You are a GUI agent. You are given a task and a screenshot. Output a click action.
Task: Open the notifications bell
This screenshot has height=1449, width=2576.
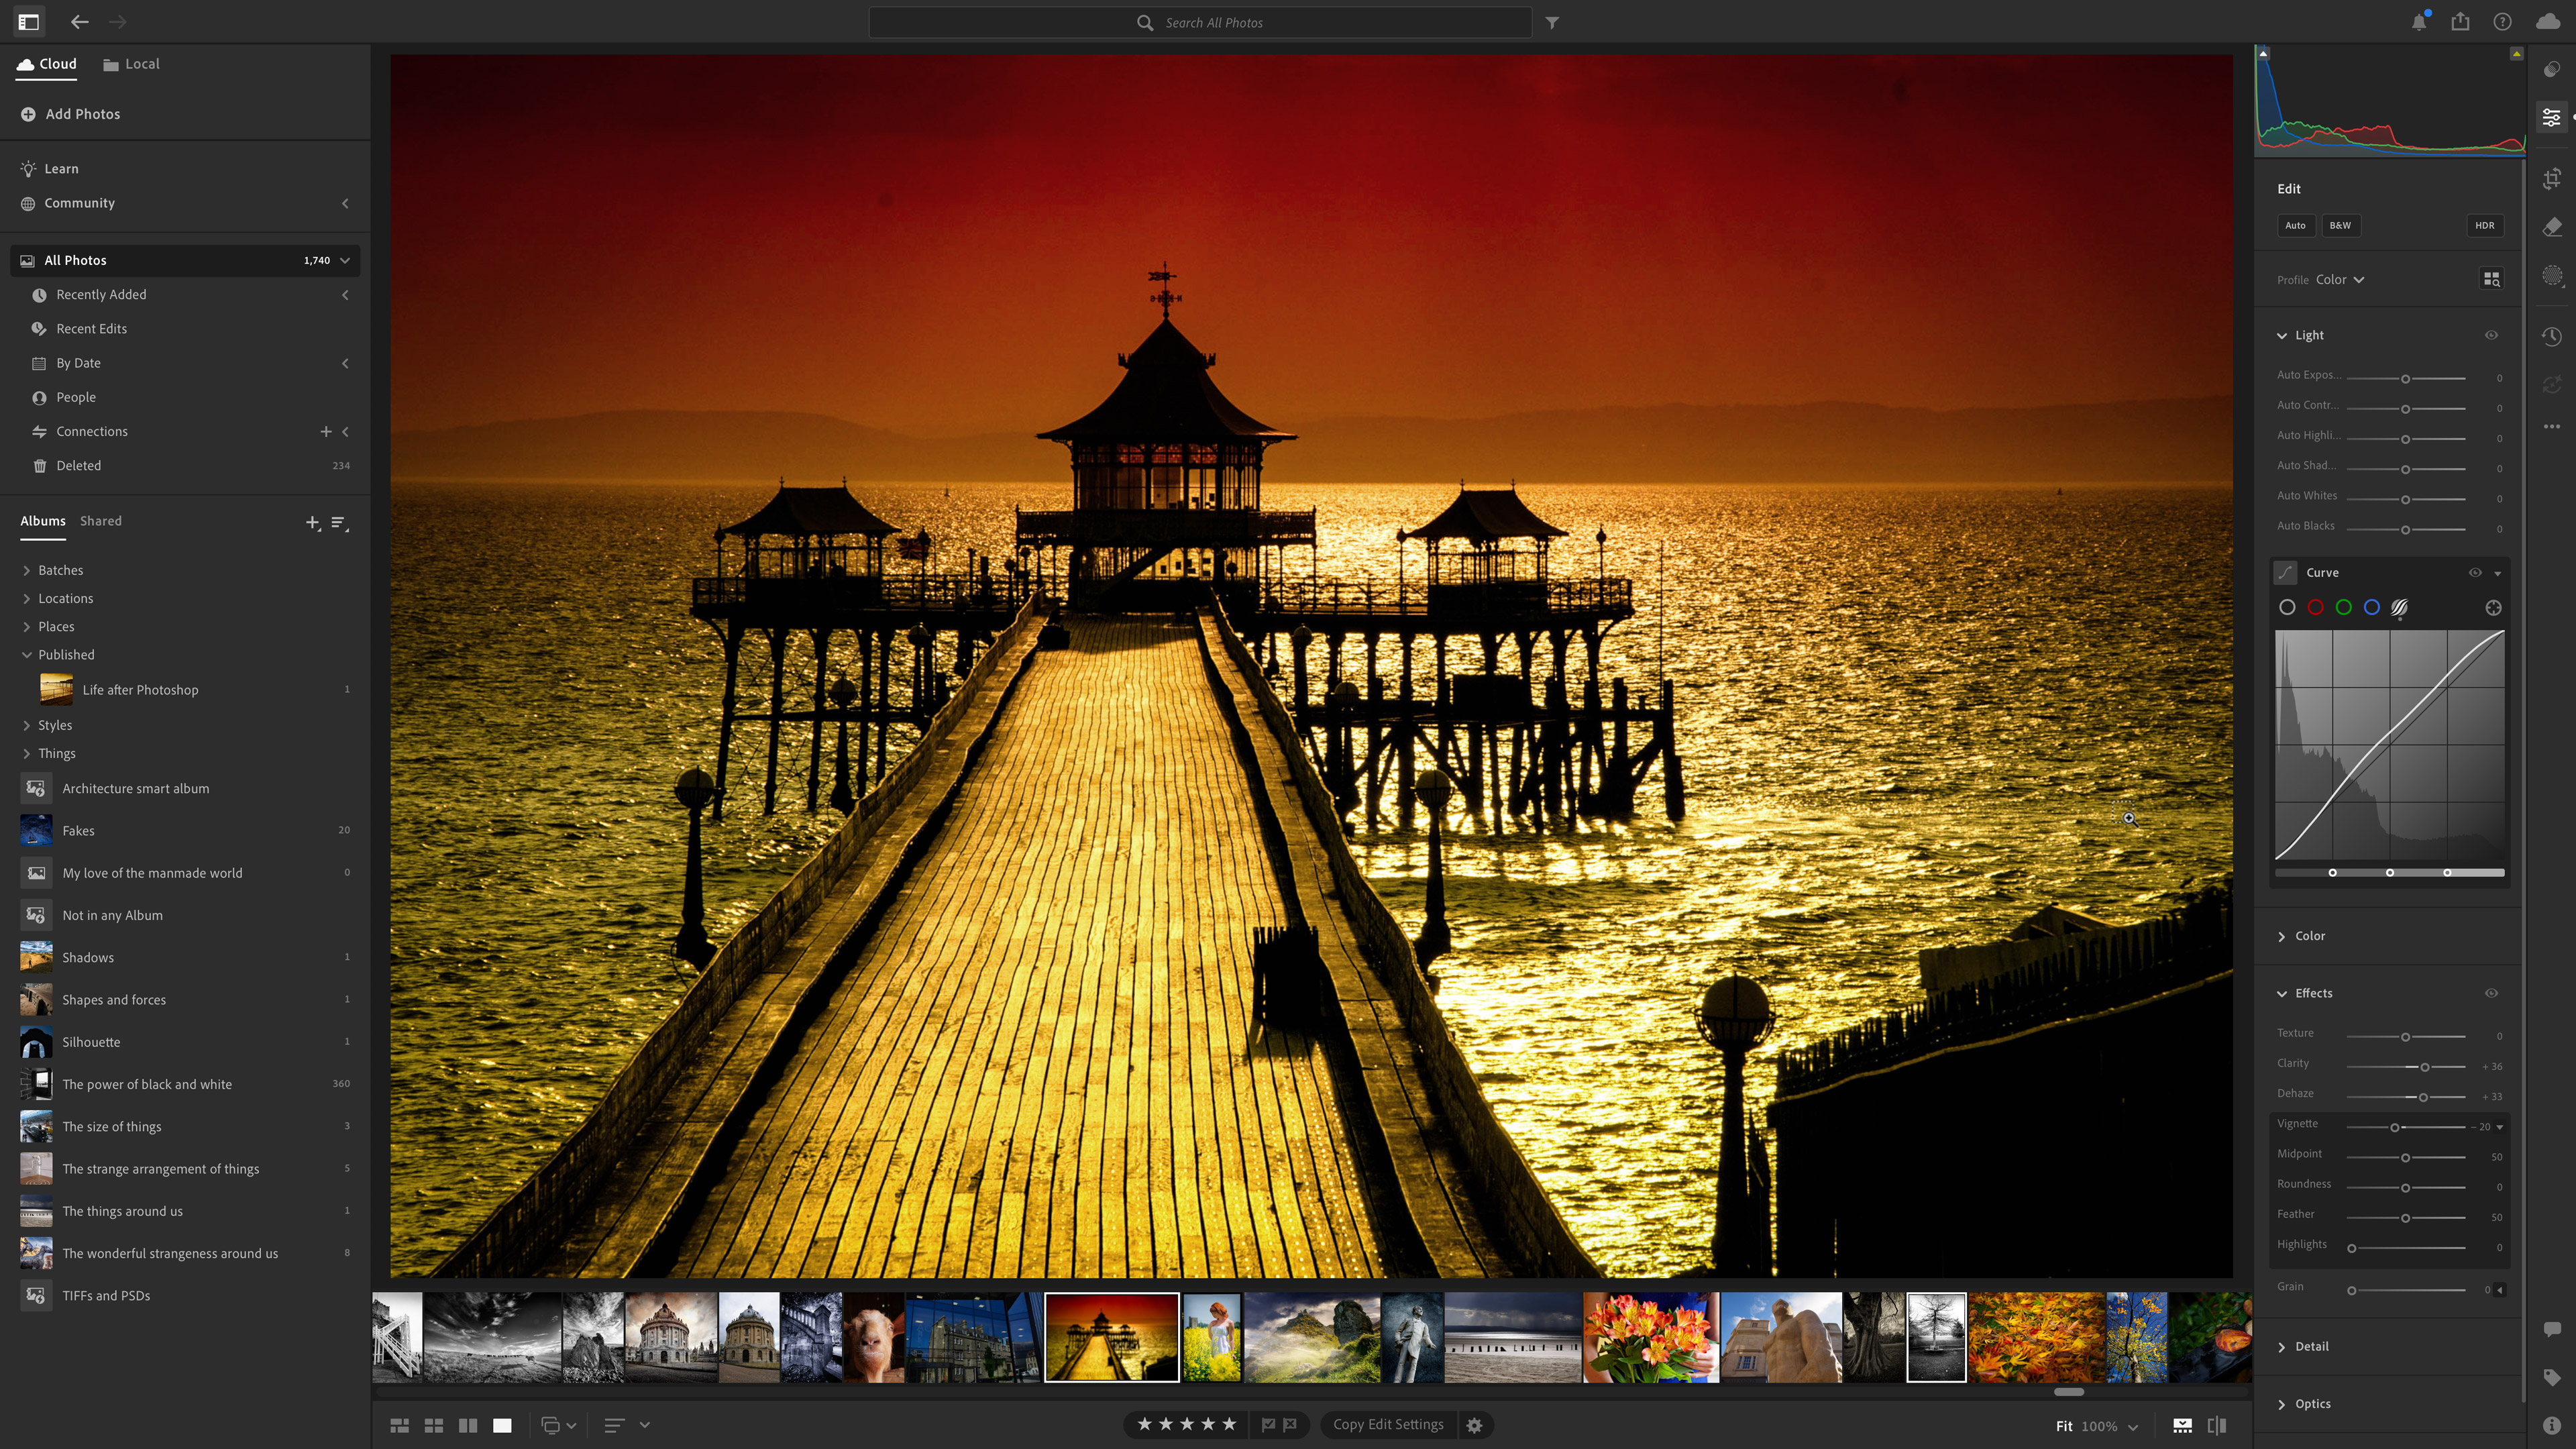click(x=2418, y=22)
